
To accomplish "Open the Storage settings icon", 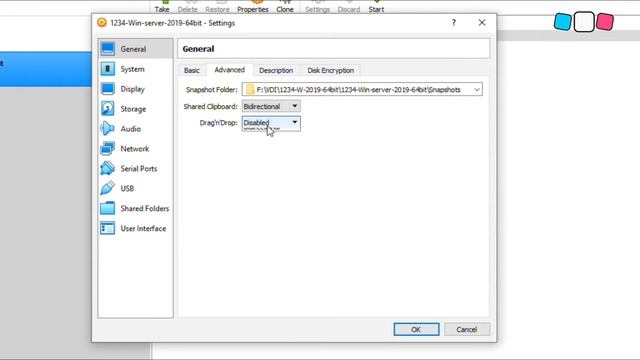I will click(108, 109).
